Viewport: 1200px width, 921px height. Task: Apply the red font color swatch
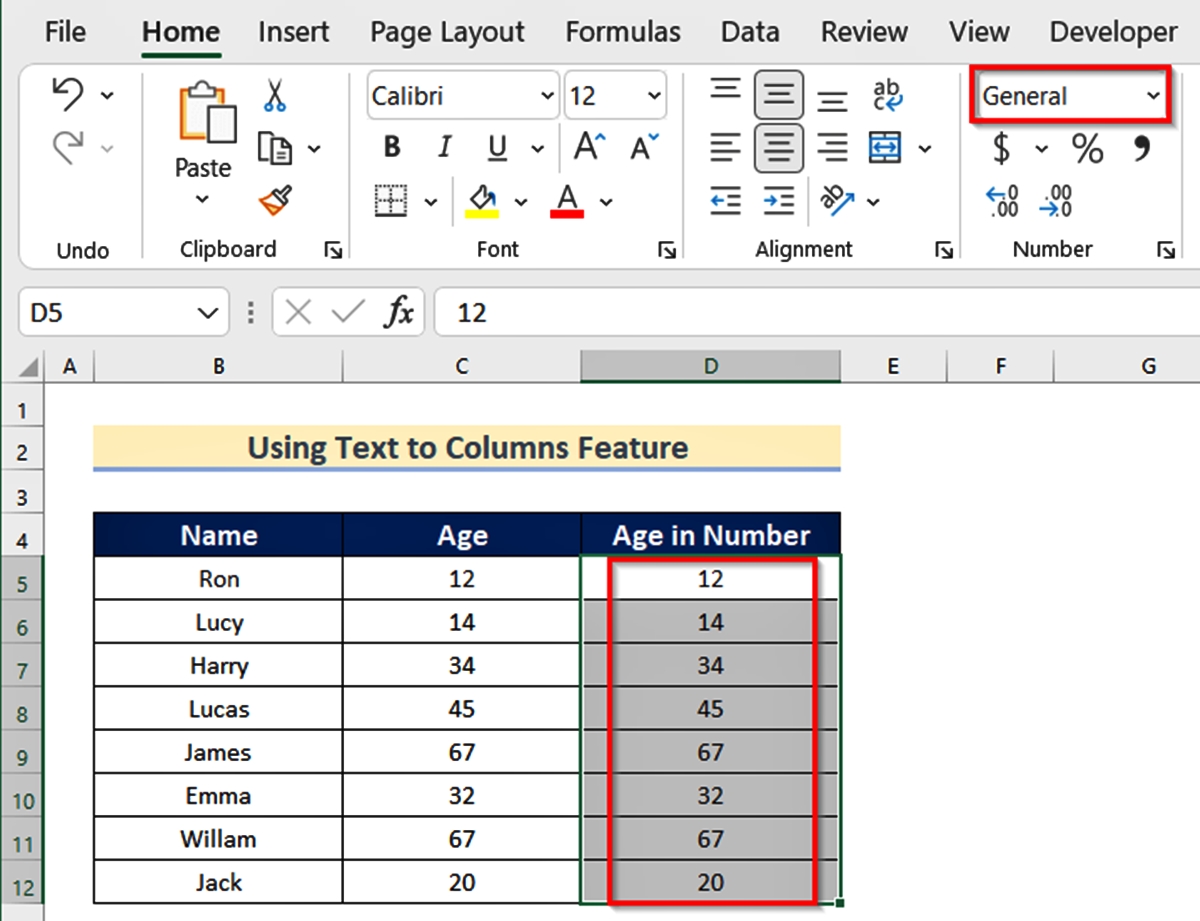[567, 201]
